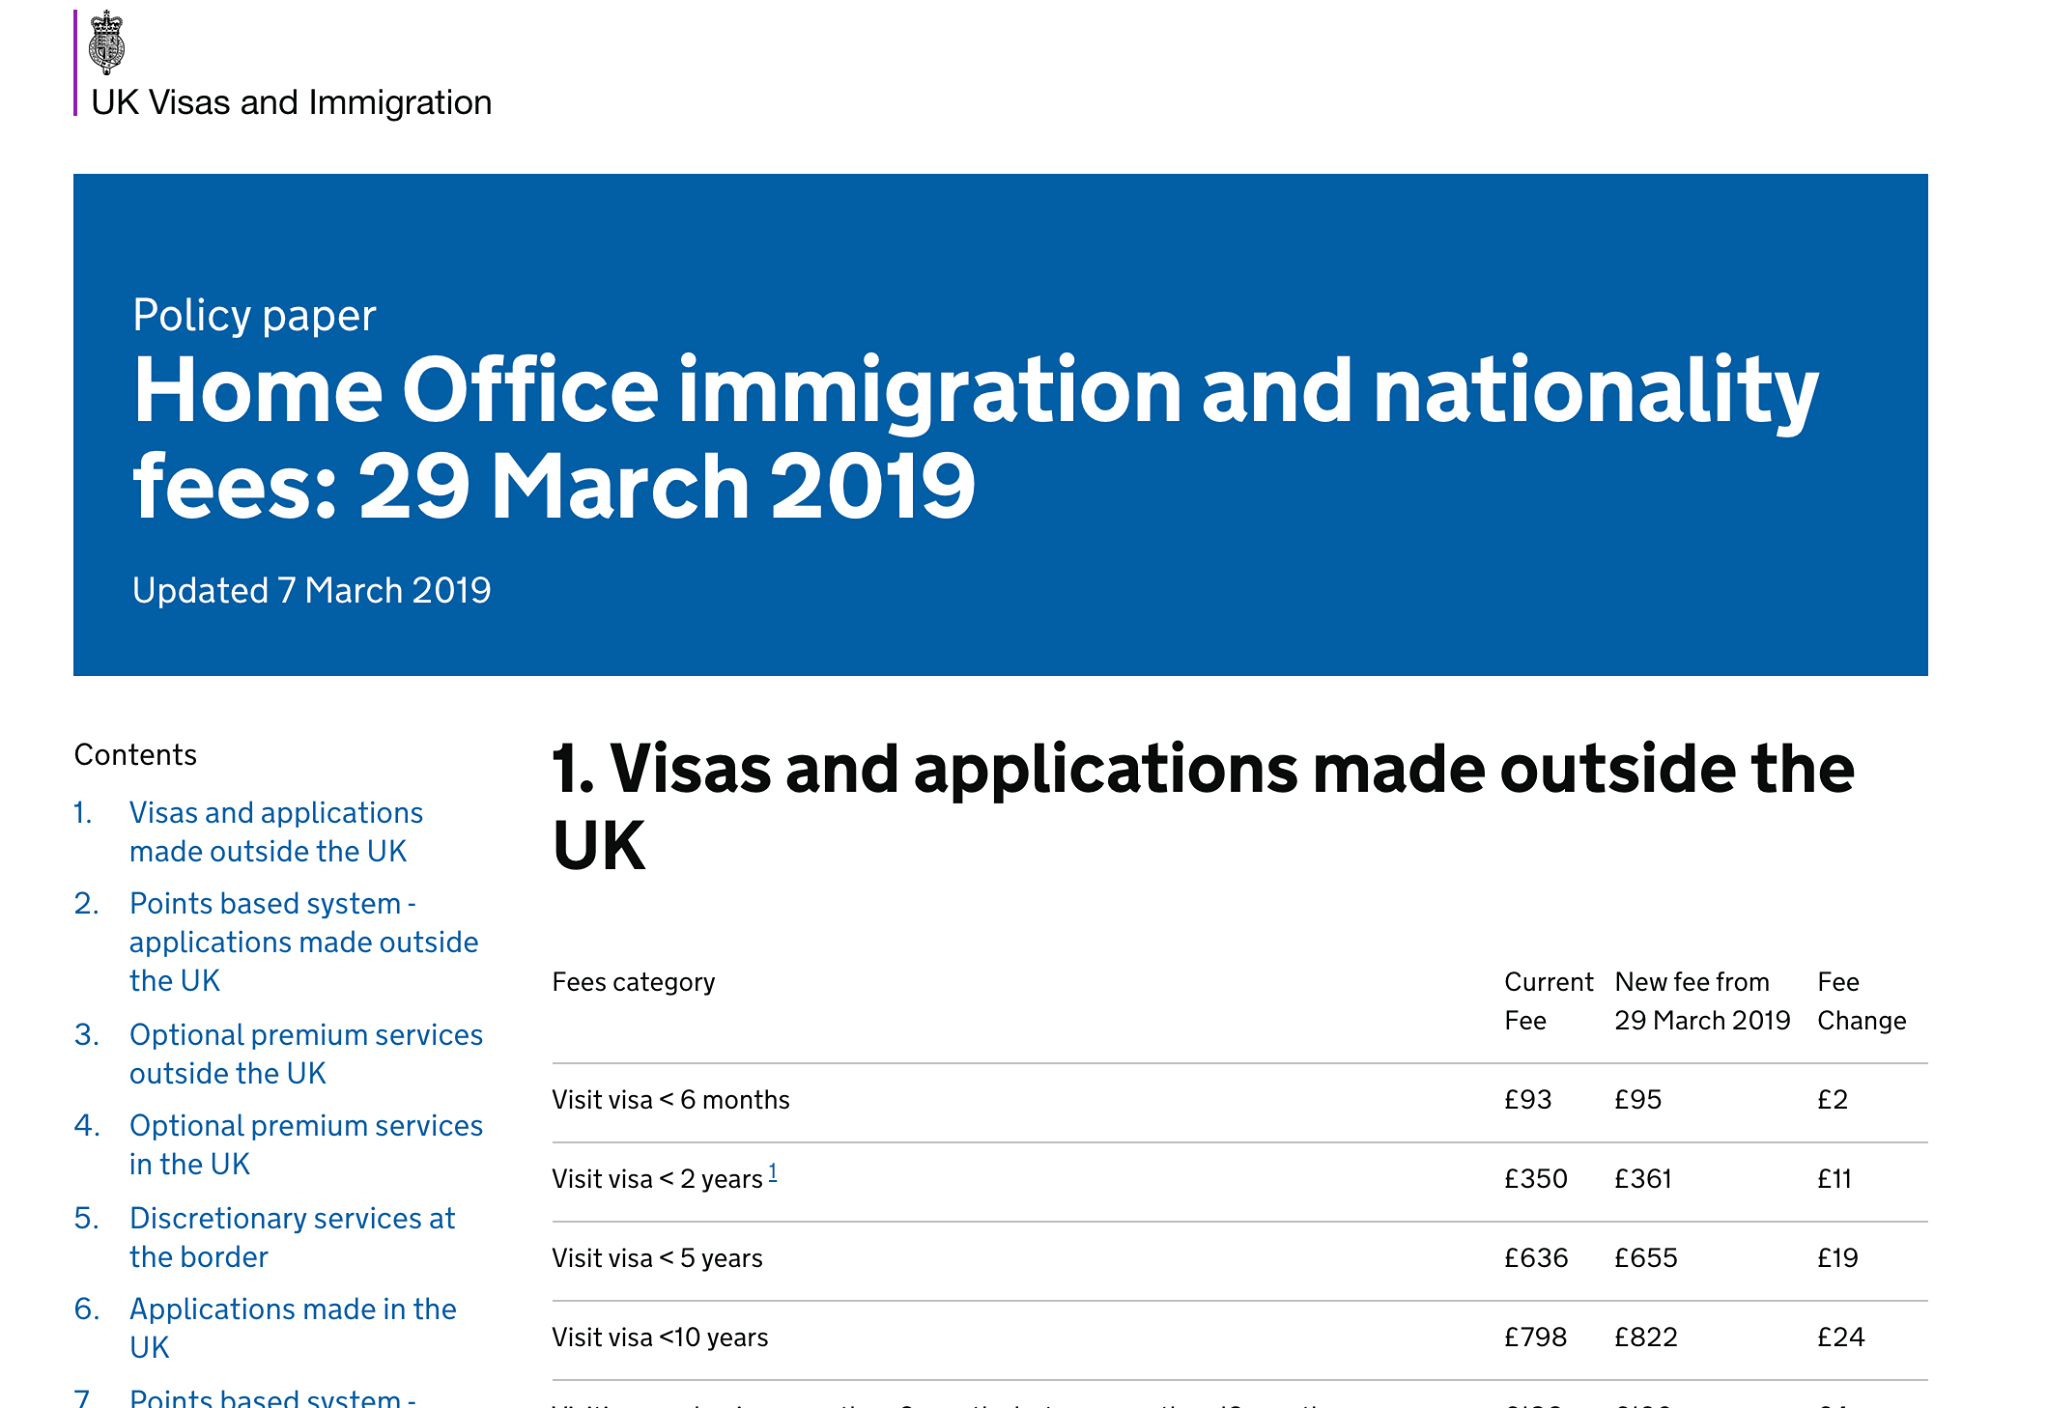Click the Visit visa <10 years row label
The height and width of the screenshot is (1408, 2048).
tap(660, 1337)
